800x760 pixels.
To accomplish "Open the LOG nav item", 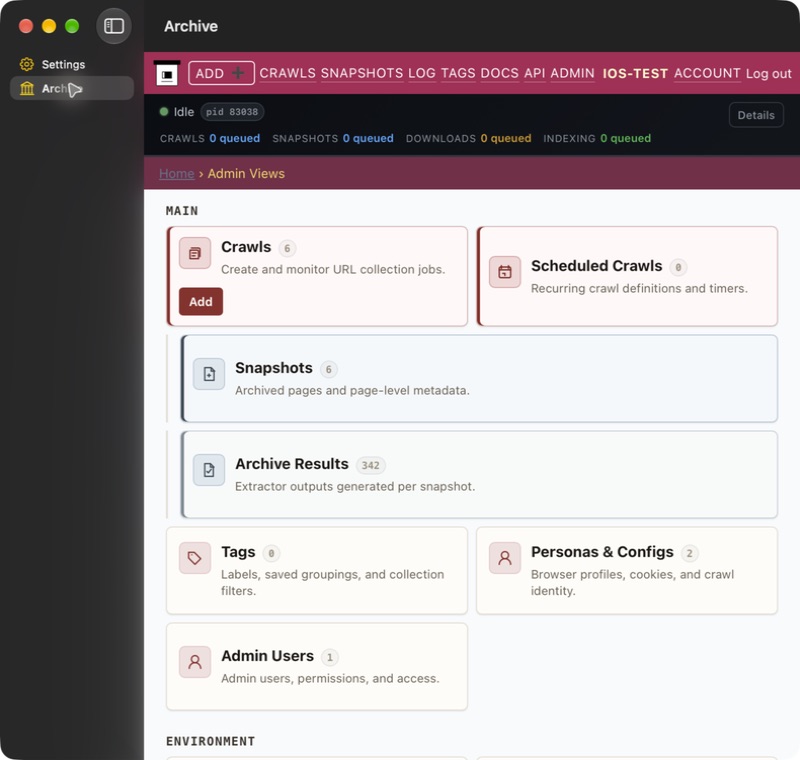I will click(422, 73).
